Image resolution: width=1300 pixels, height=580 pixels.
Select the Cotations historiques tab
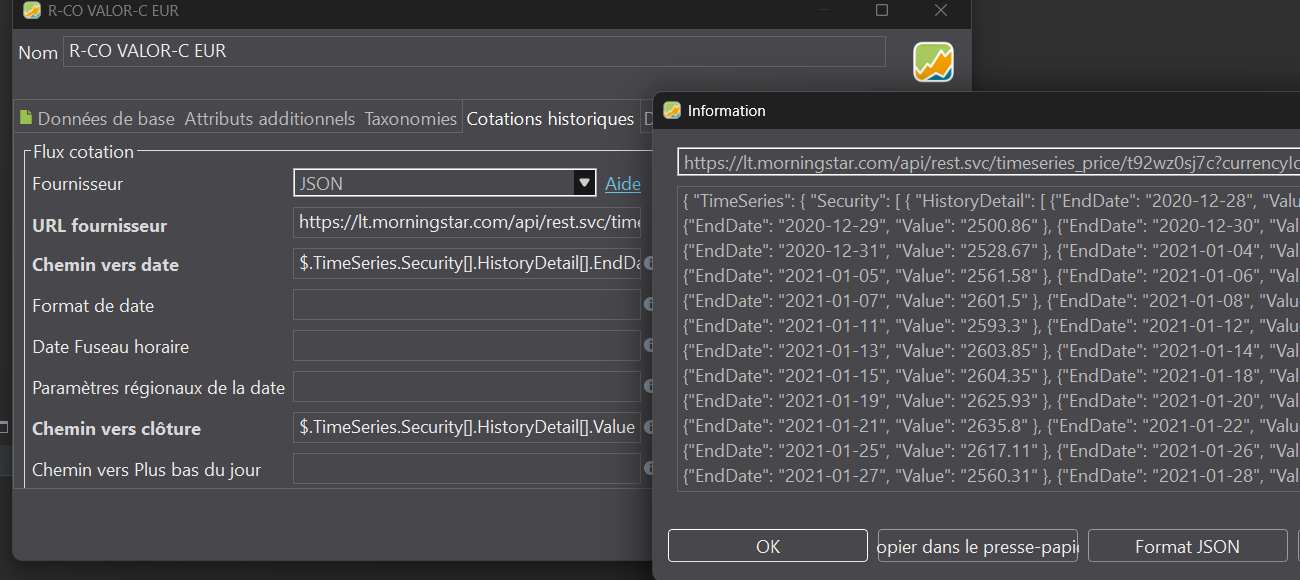pos(550,119)
